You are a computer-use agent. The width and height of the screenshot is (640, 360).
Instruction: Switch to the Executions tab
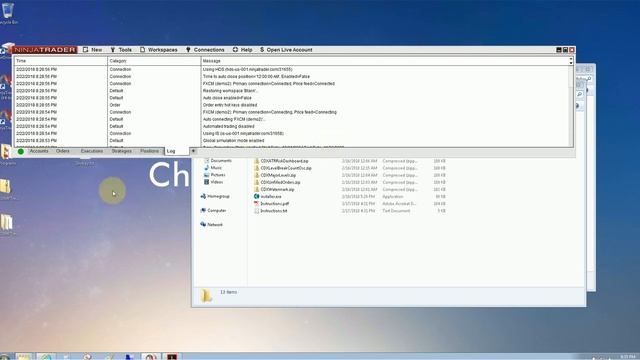click(x=92, y=151)
